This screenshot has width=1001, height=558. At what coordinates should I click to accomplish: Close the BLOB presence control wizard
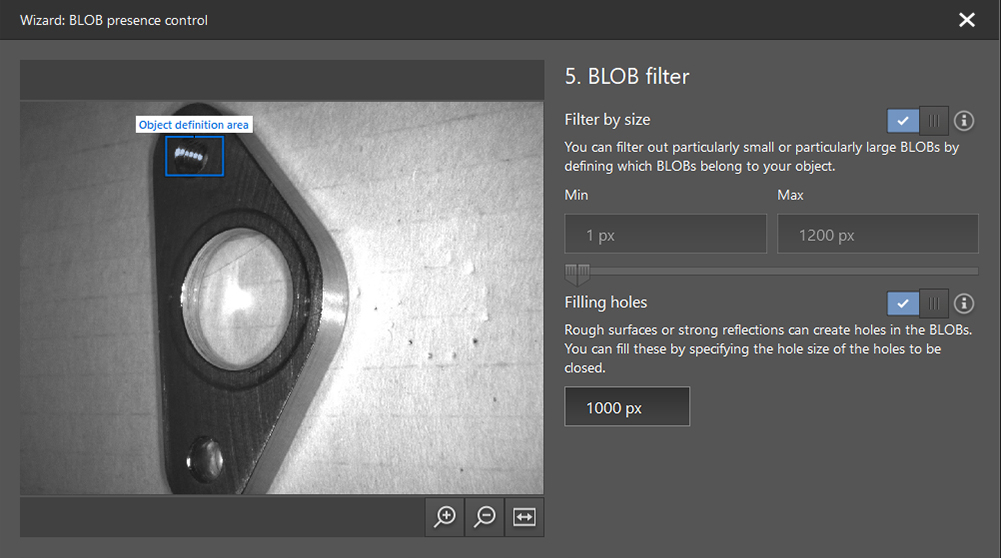tap(966, 20)
